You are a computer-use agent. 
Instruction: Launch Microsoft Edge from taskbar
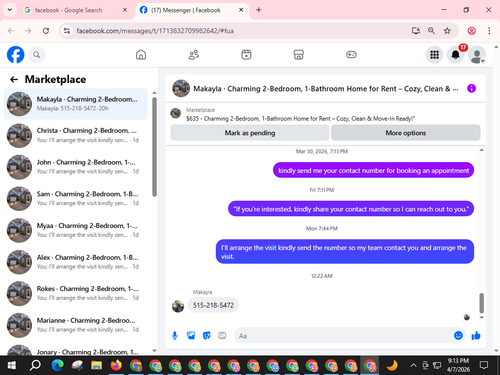(x=58, y=366)
